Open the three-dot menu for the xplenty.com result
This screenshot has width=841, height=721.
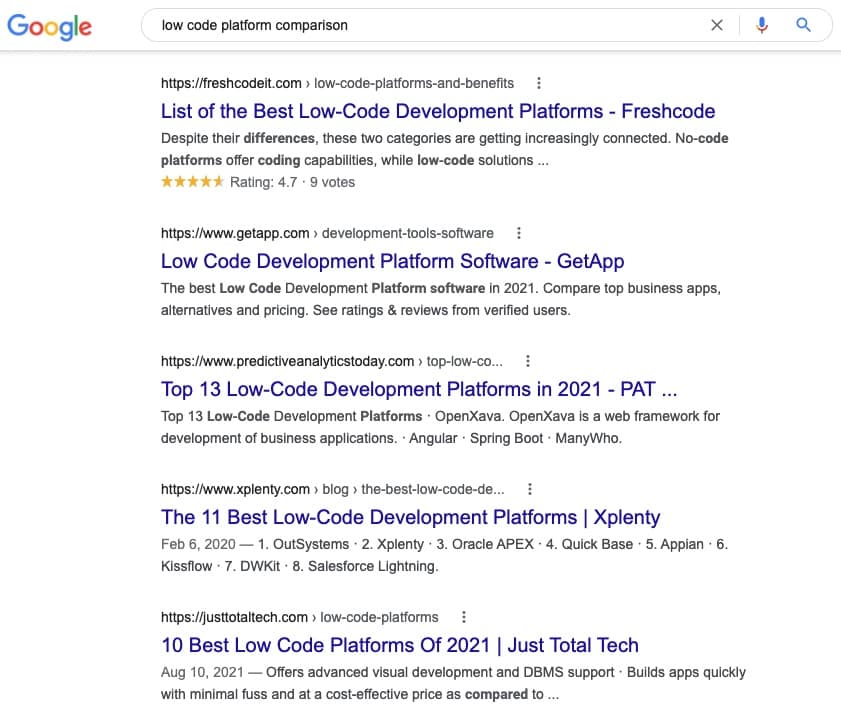point(529,489)
